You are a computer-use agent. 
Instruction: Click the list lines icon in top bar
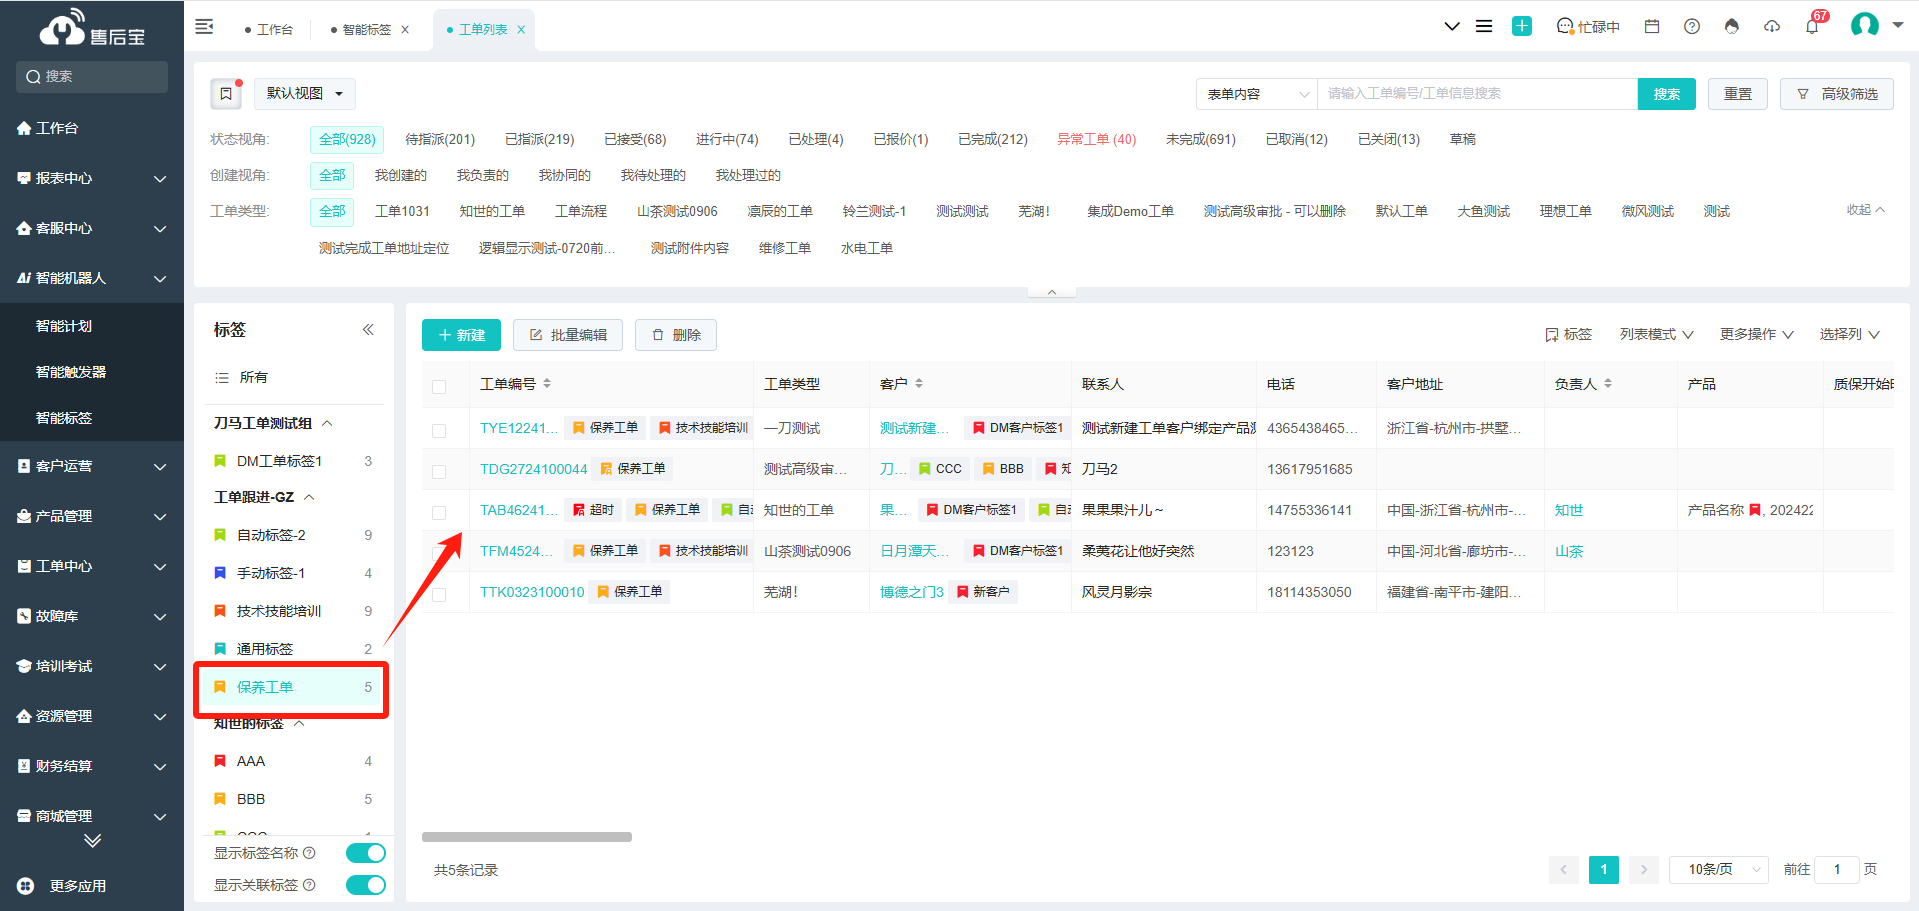pos(1484,27)
